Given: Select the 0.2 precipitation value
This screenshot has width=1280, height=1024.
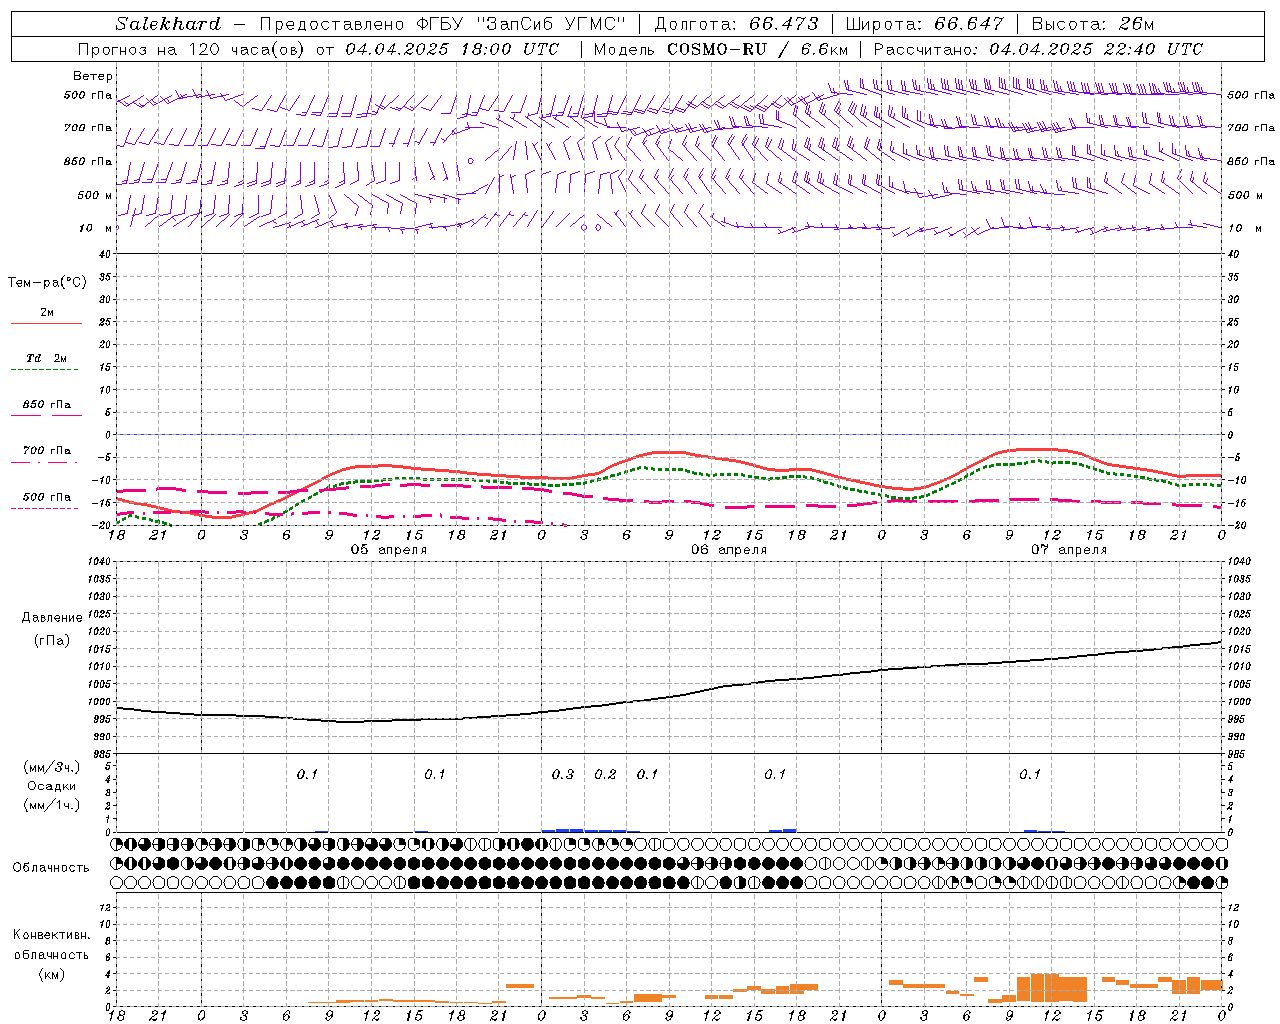Looking at the screenshot, I should click(605, 775).
